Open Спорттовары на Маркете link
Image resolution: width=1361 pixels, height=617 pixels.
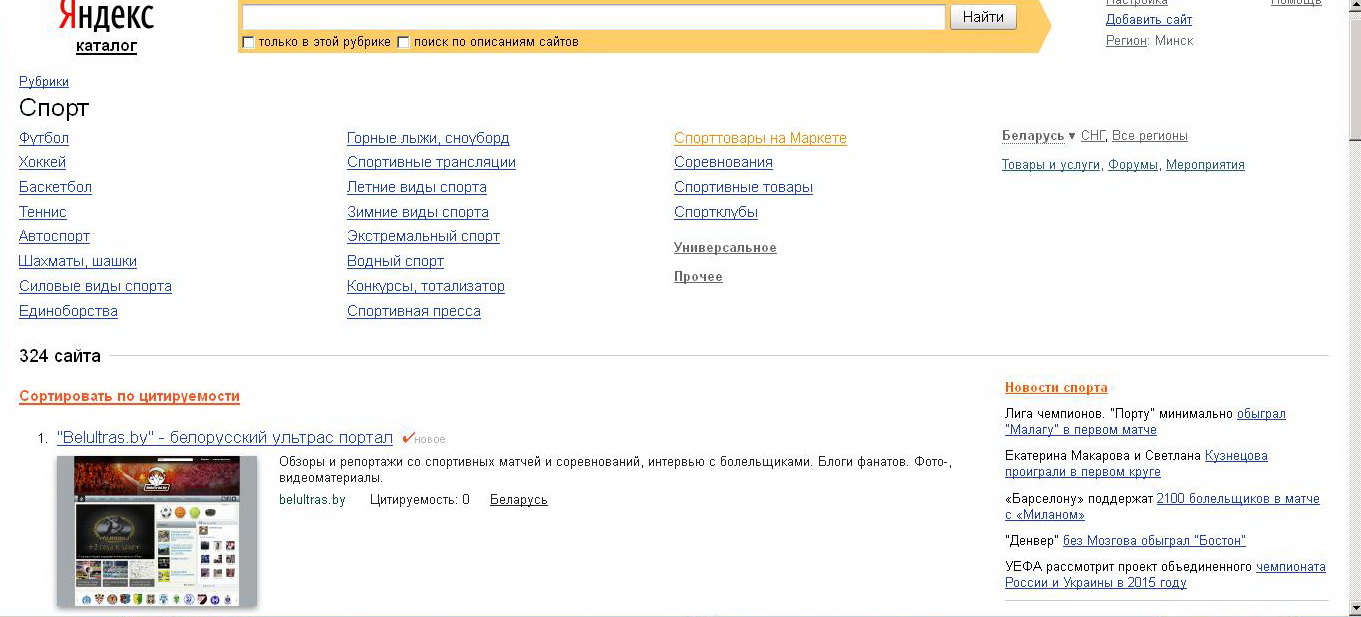pos(760,138)
